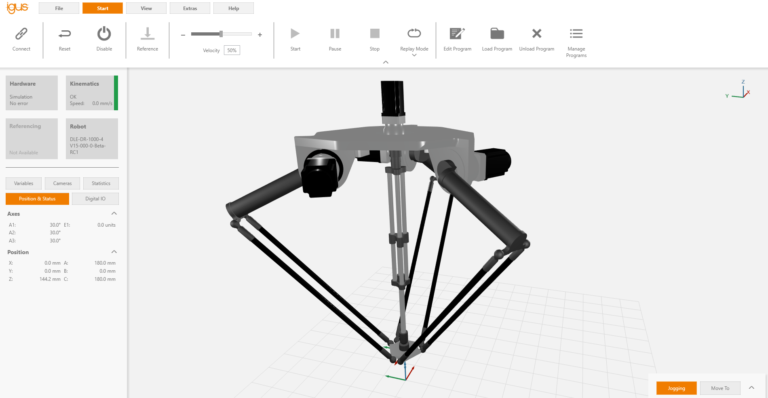
Task: Click the A1 axis value 30.0°
Action: click(55, 225)
